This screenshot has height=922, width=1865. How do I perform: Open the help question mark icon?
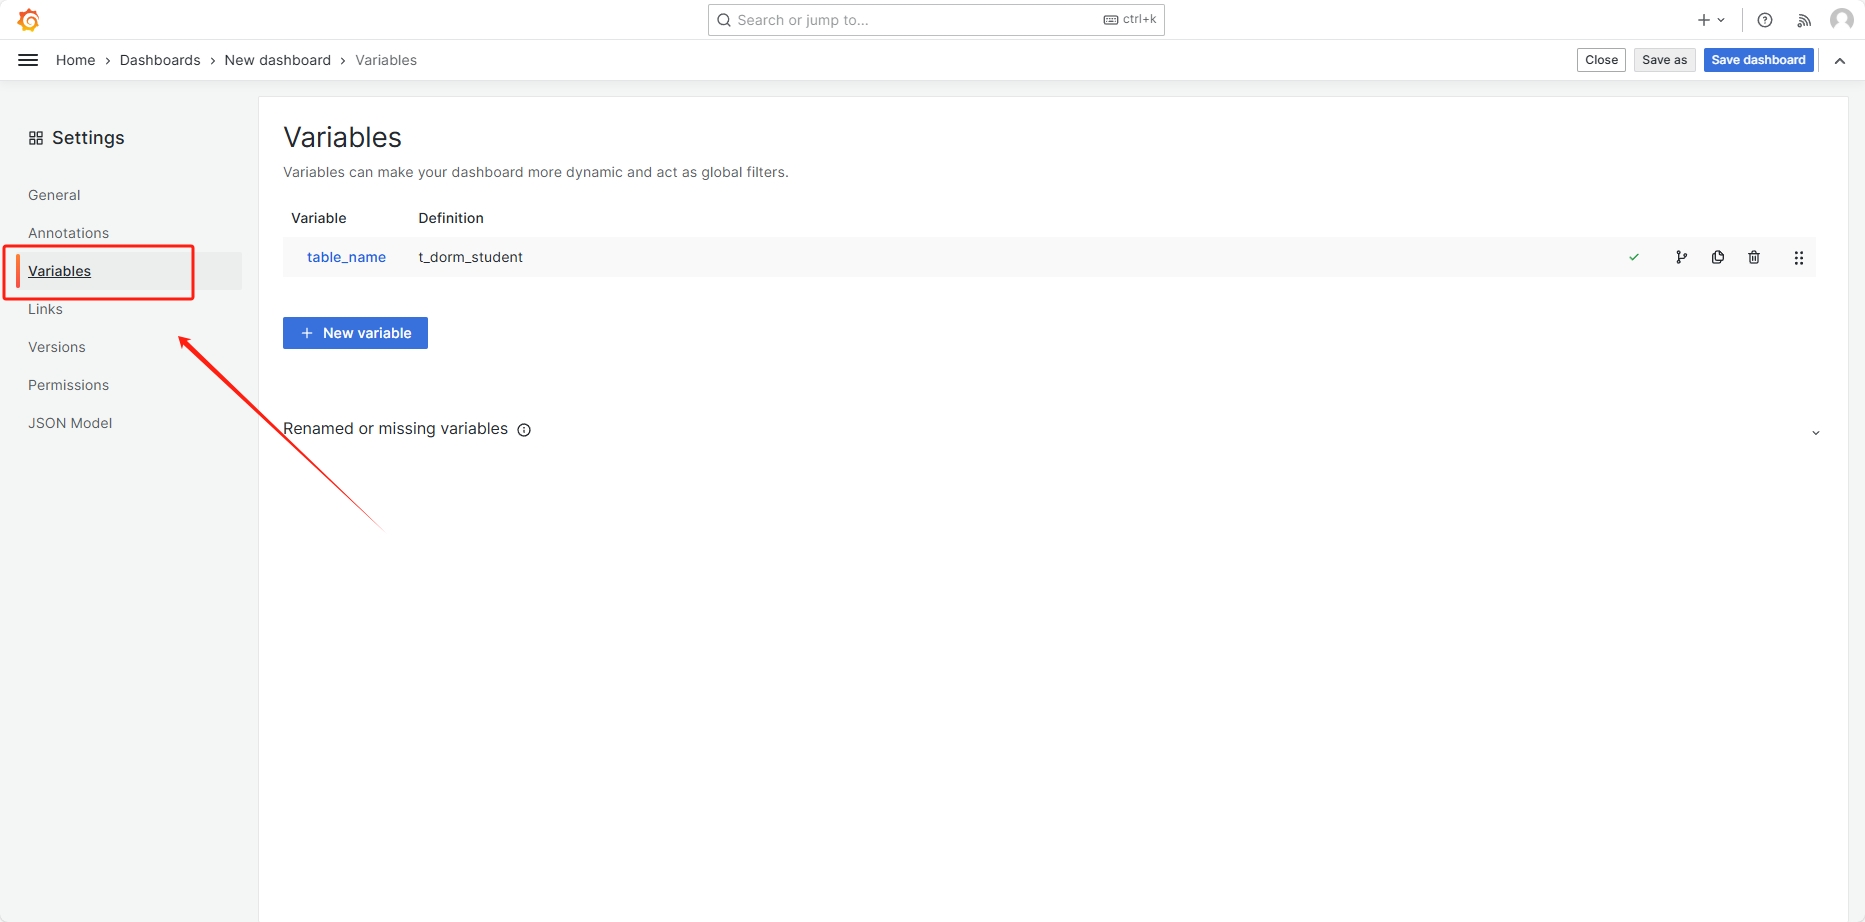click(x=1765, y=20)
